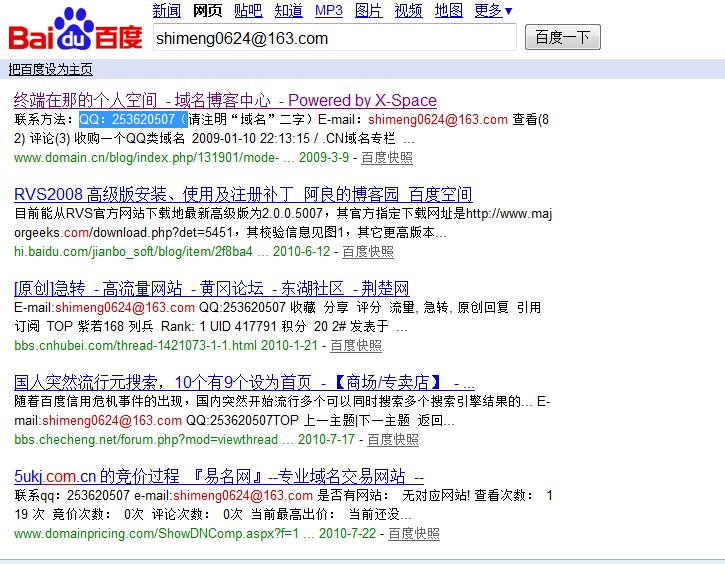Switch to the 图片 images tab
This screenshot has height=564, width=725.
point(369,10)
